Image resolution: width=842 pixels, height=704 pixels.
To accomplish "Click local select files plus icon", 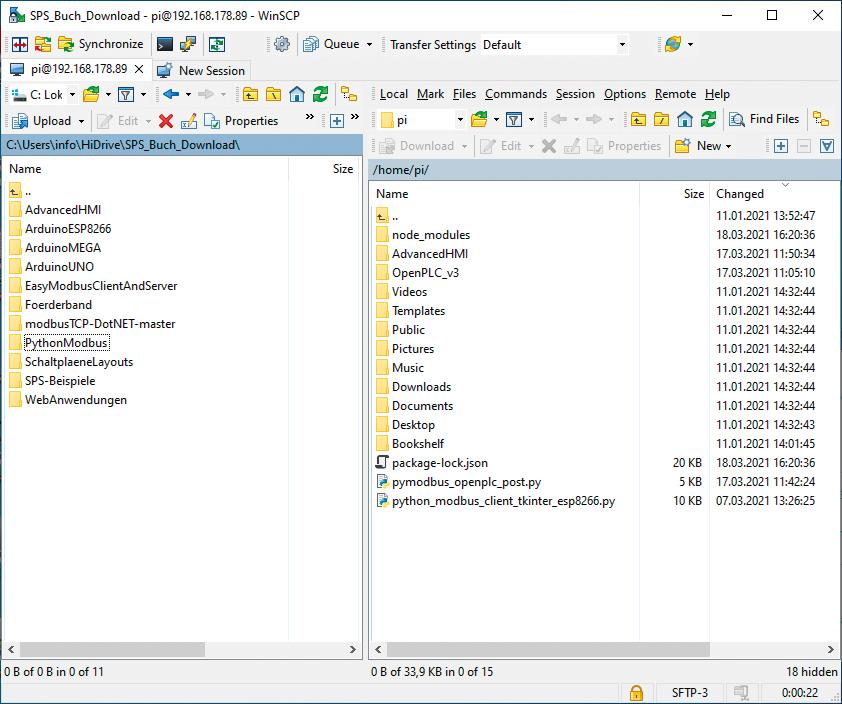I will point(337,121).
